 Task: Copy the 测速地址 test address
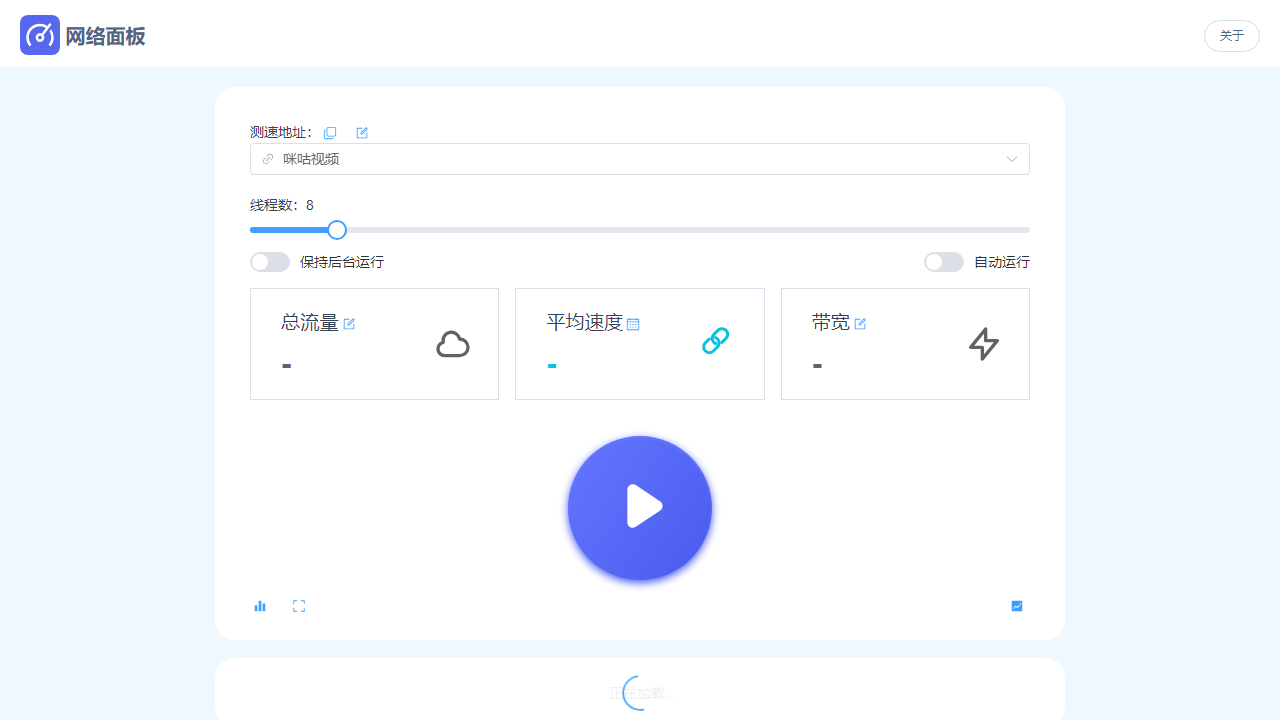click(x=330, y=133)
